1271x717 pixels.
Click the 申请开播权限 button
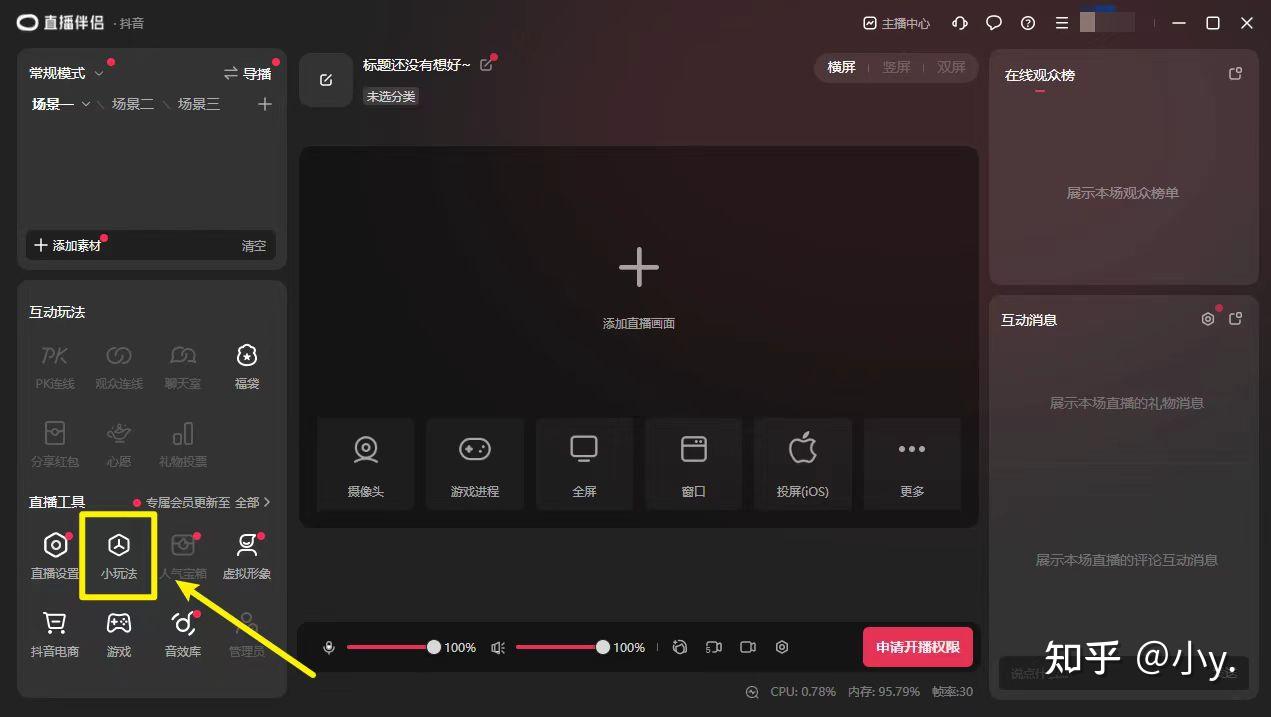(918, 647)
